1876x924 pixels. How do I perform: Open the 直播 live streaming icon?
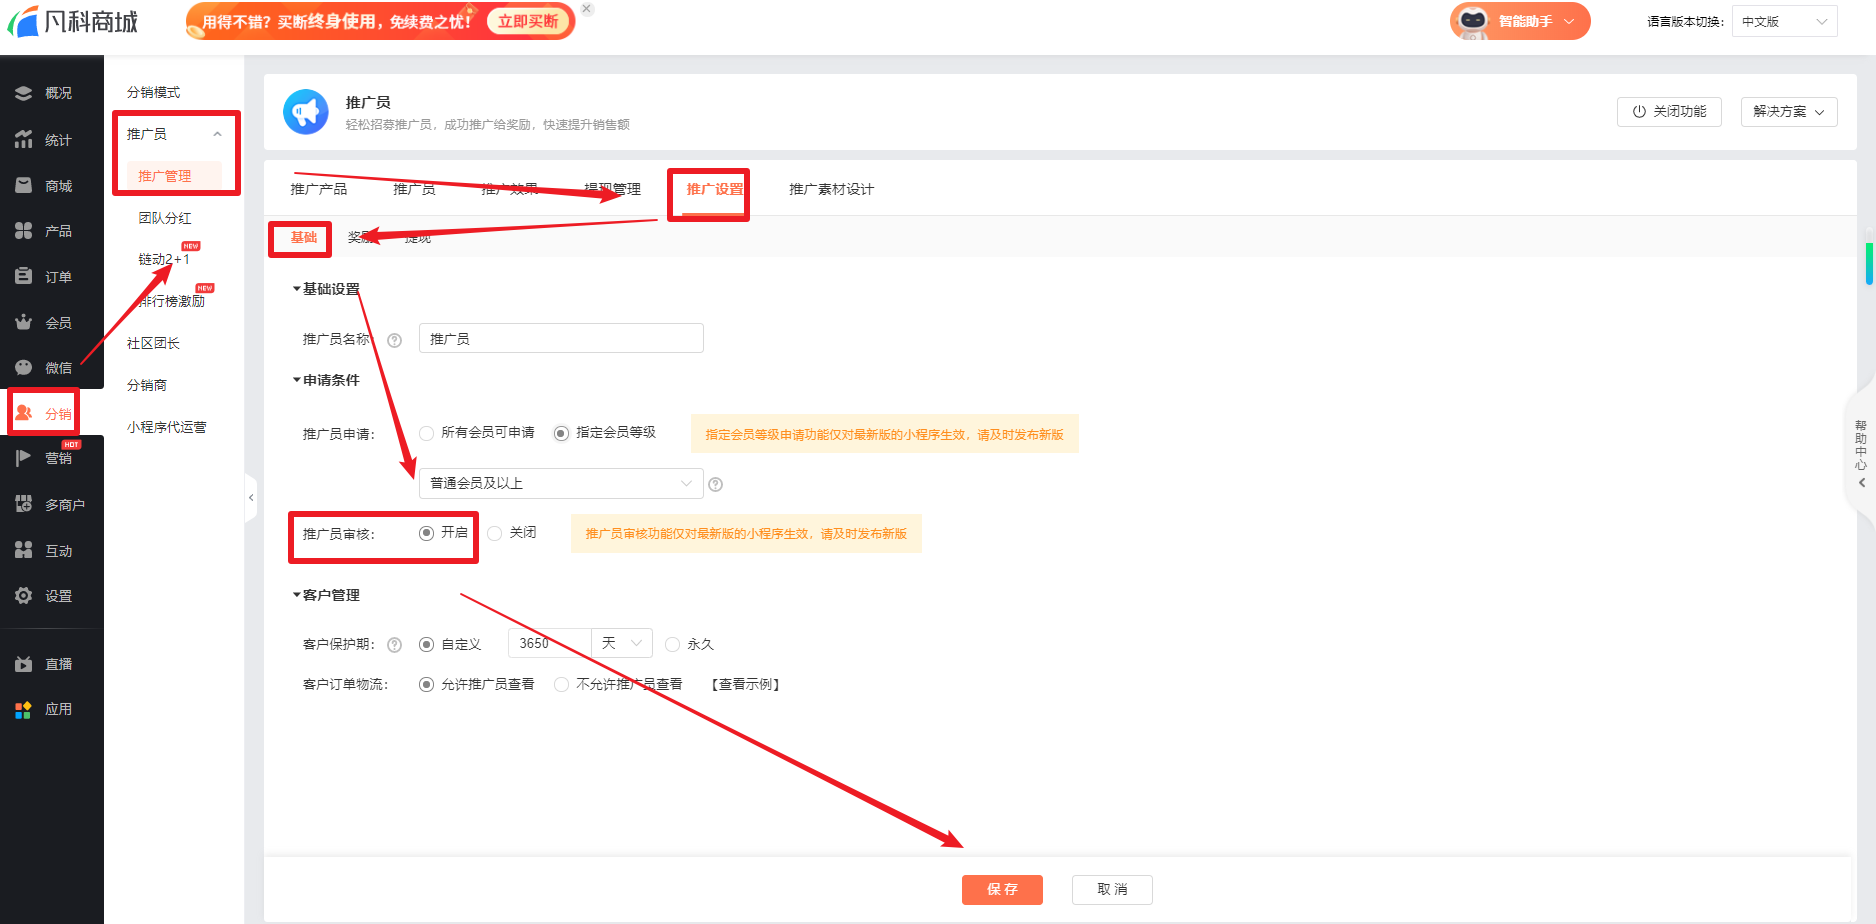24,664
